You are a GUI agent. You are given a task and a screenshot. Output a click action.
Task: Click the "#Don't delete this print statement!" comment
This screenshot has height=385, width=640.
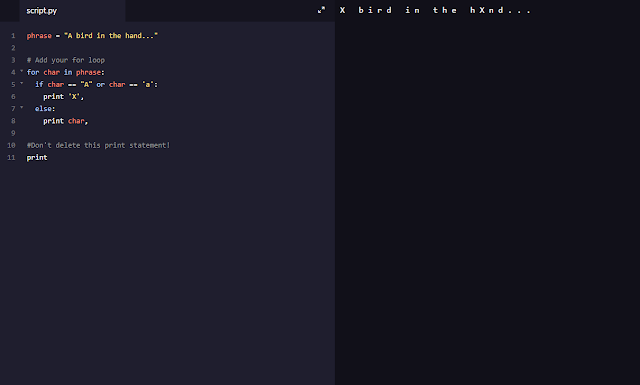[x=98, y=145]
